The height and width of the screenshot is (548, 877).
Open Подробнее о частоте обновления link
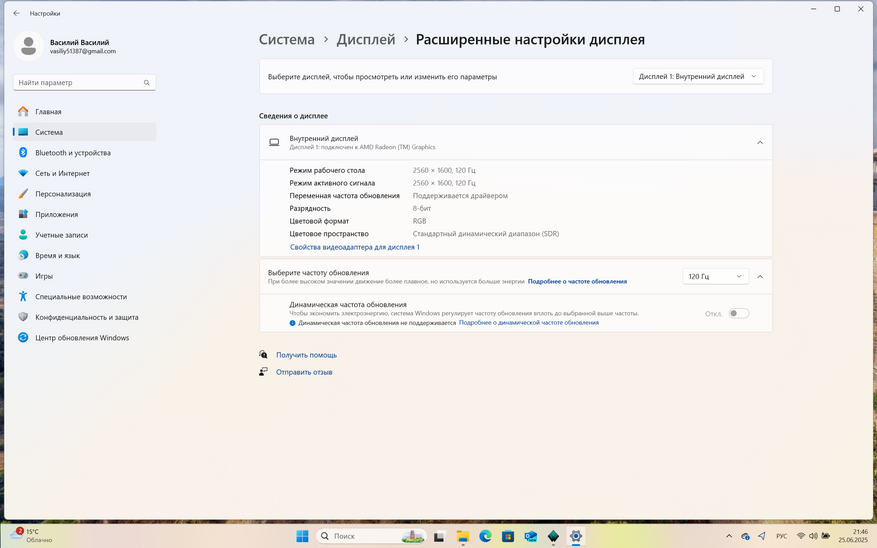tap(577, 282)
